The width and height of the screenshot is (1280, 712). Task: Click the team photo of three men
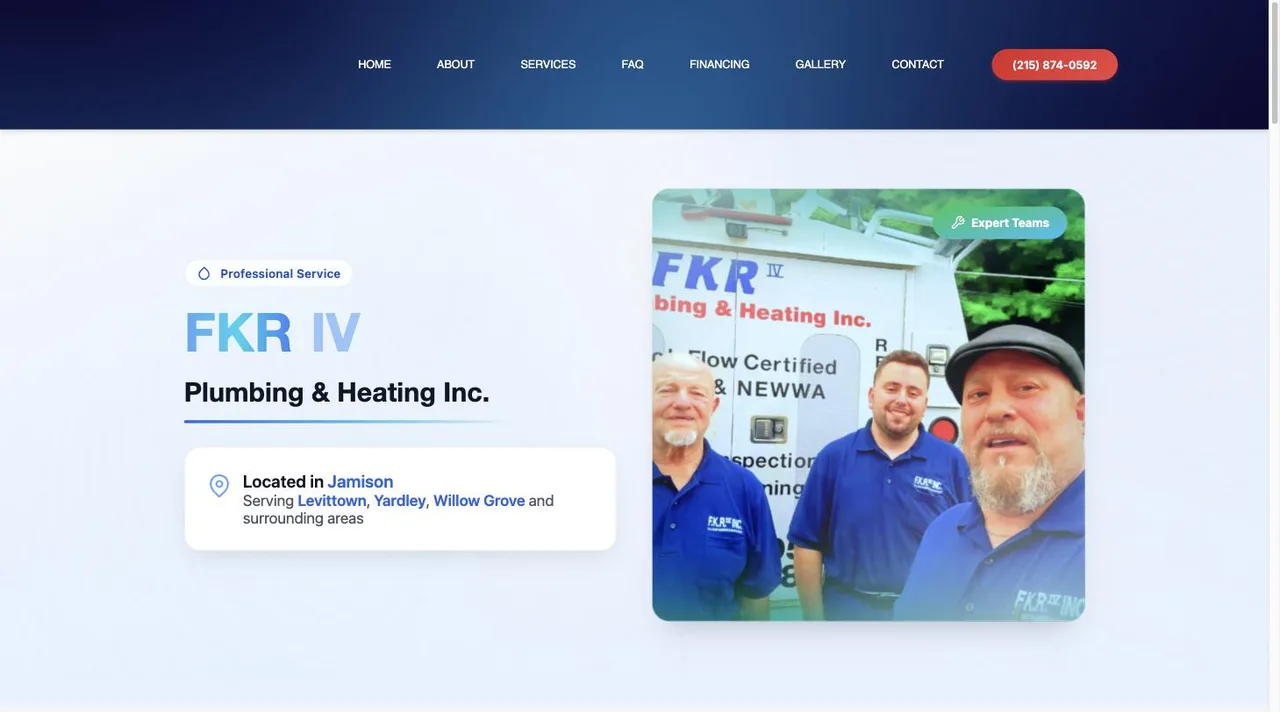click(868, 405)
